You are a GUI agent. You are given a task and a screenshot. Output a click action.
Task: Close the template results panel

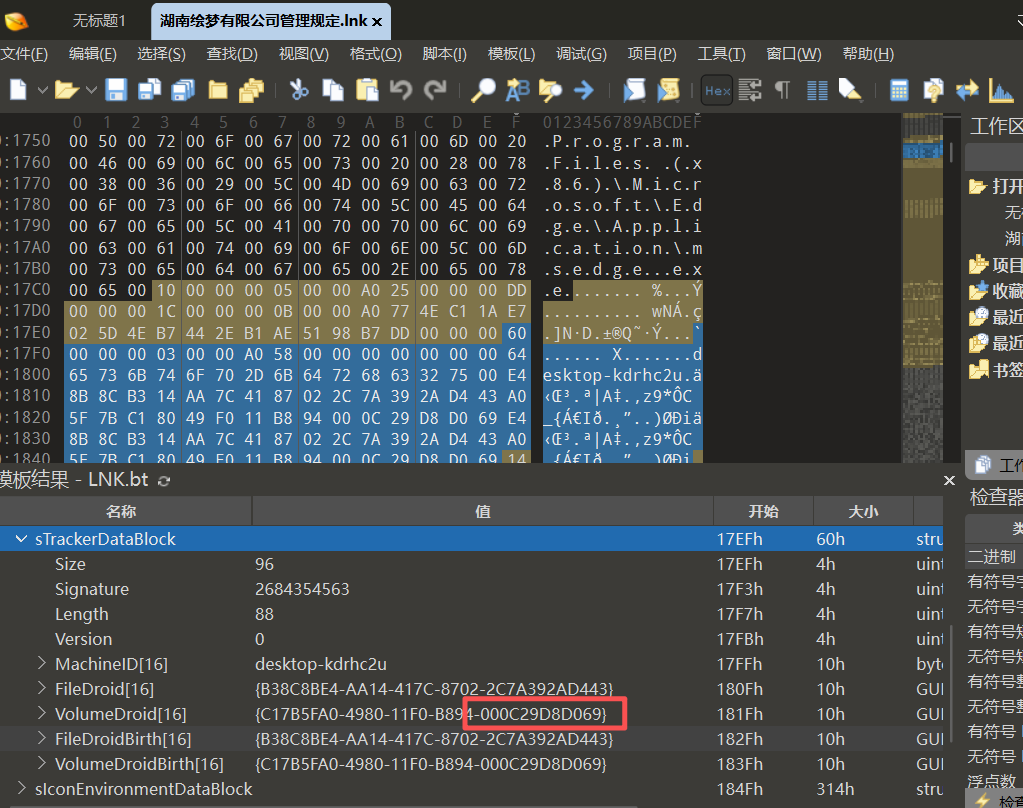949,481
